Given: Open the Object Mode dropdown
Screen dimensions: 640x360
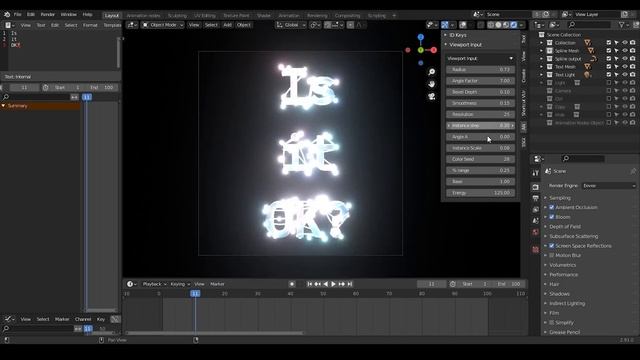Looking at the screenshot, I should click(x=163, y=25).
